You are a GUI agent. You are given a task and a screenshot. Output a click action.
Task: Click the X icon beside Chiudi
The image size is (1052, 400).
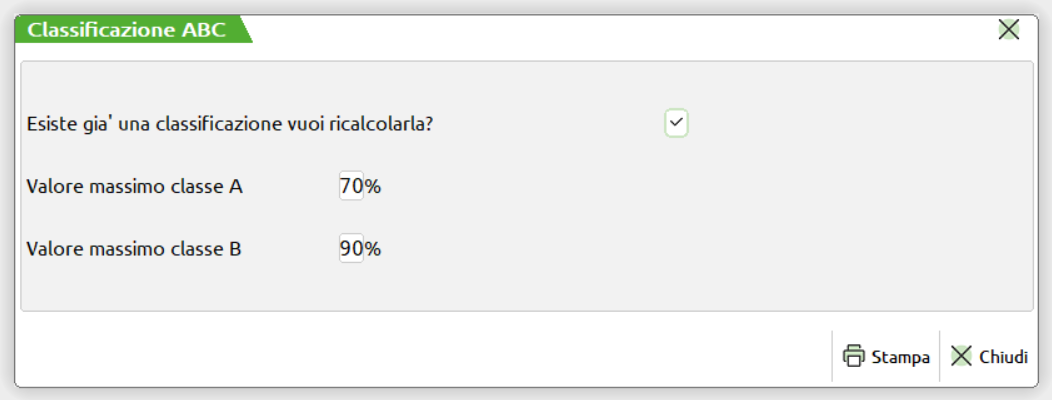(961, 356)
